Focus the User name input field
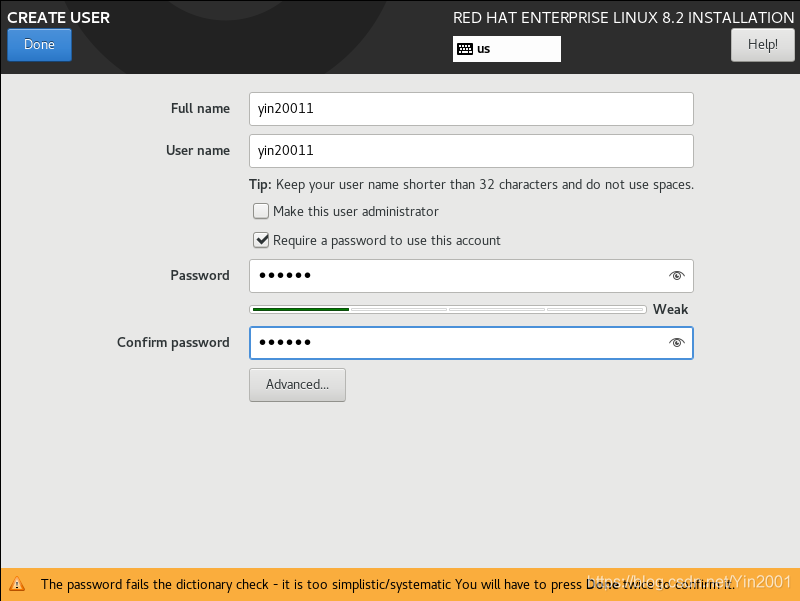 [471, 151]
